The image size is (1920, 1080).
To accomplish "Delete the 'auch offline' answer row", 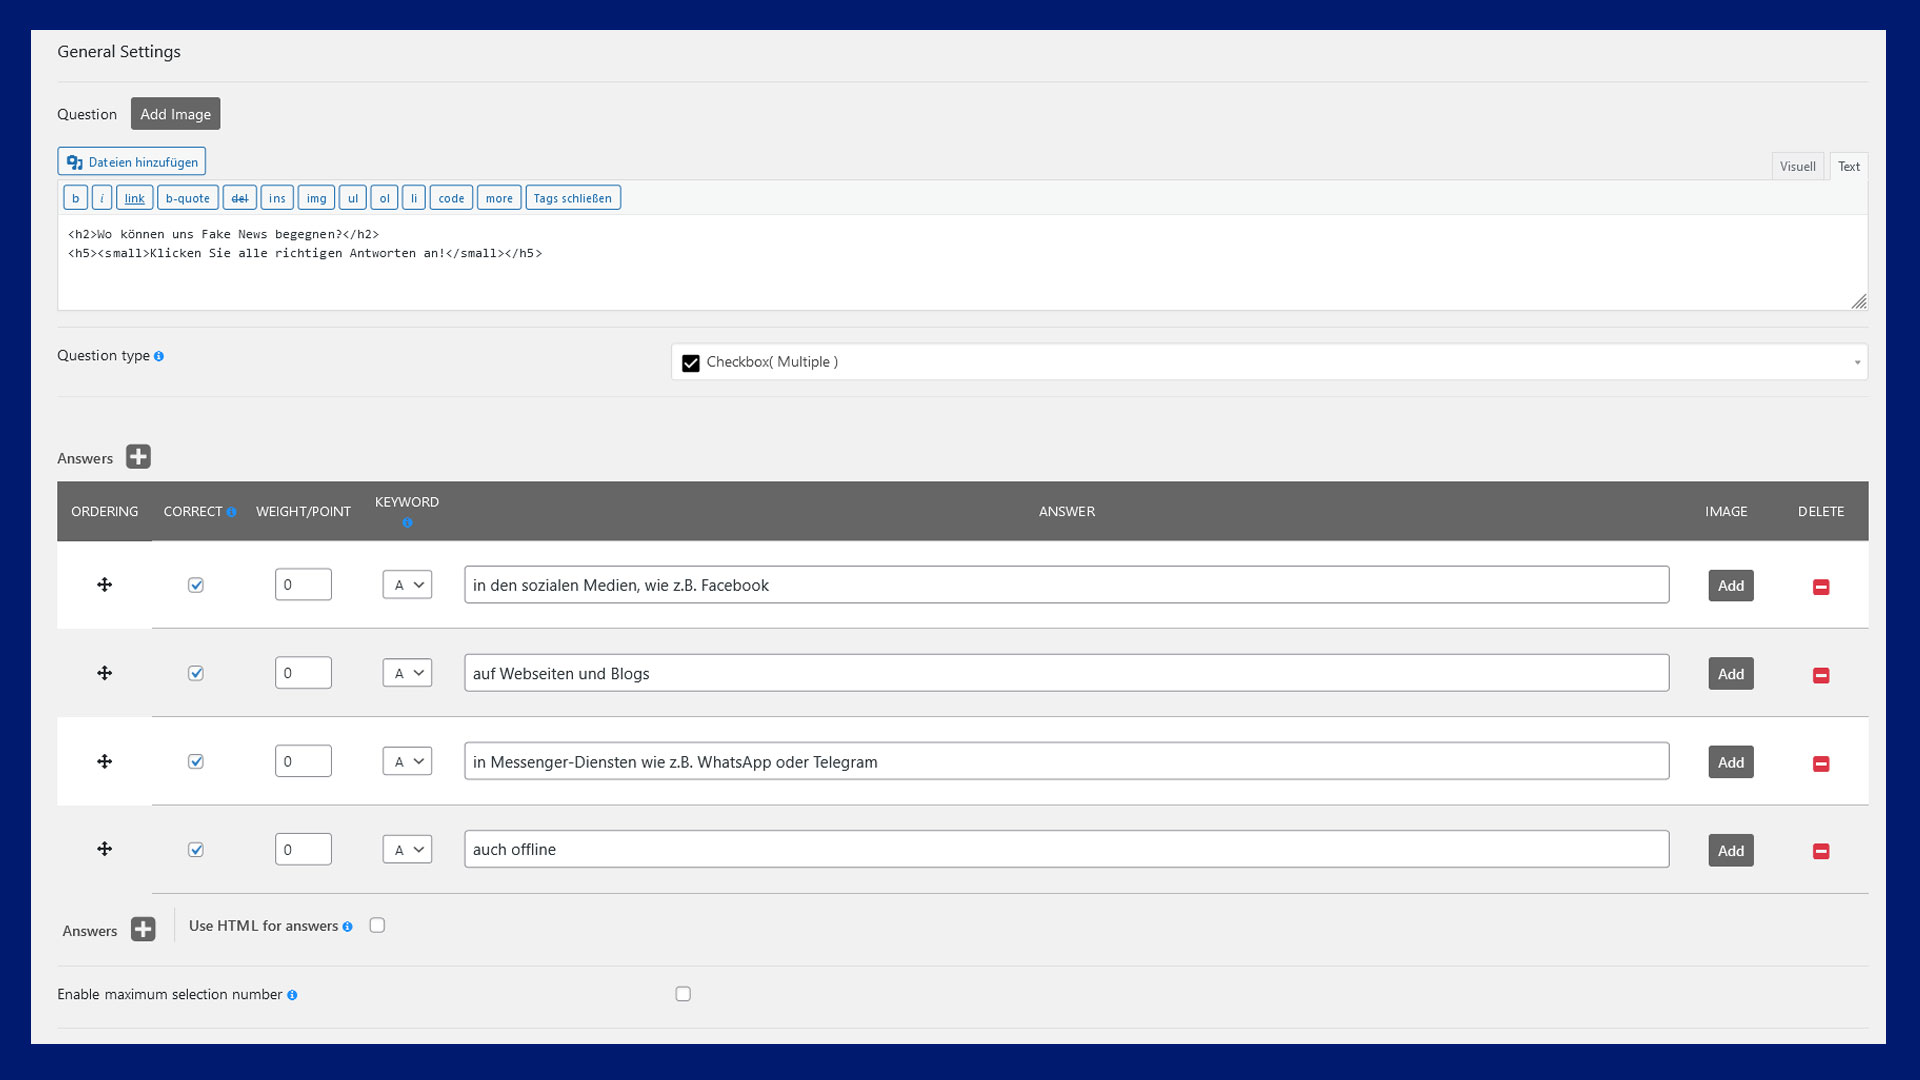I will (x=1821, y=851).
